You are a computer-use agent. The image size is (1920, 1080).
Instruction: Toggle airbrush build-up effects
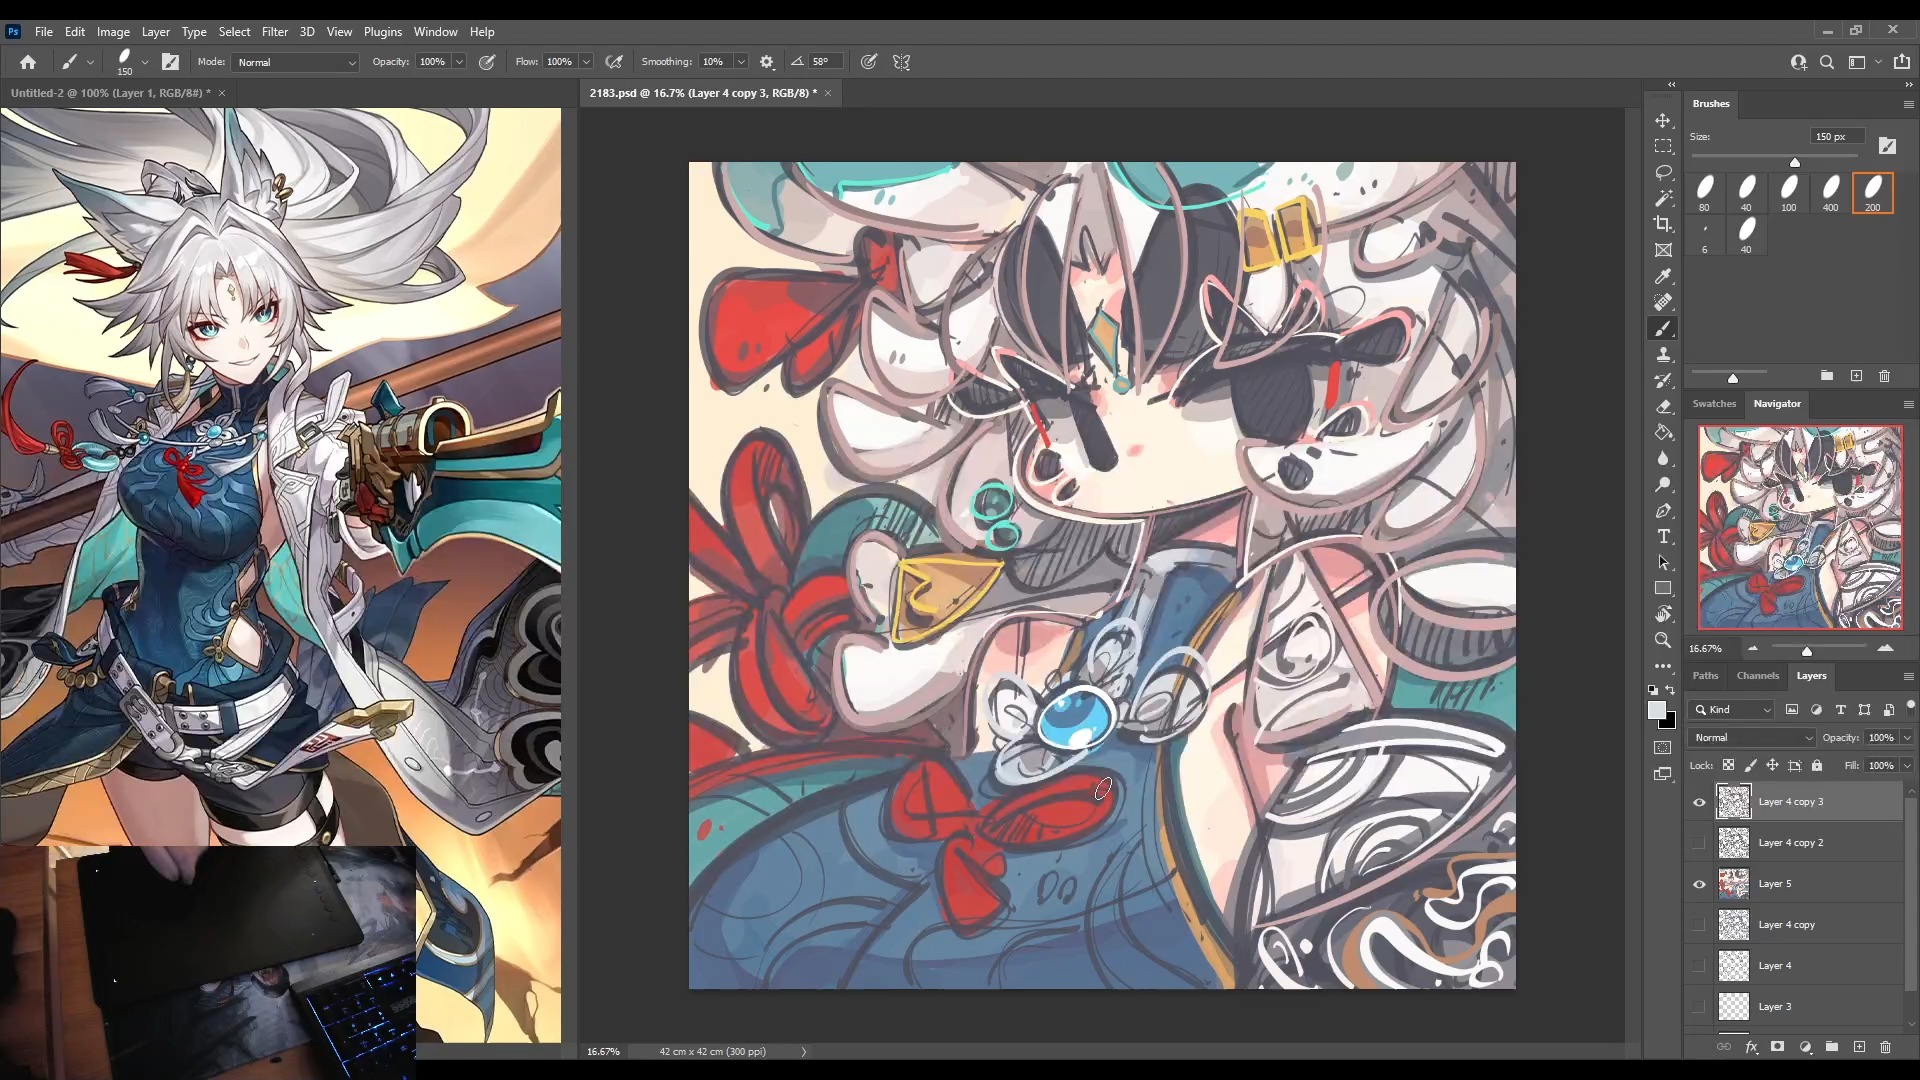click(614, 62)
